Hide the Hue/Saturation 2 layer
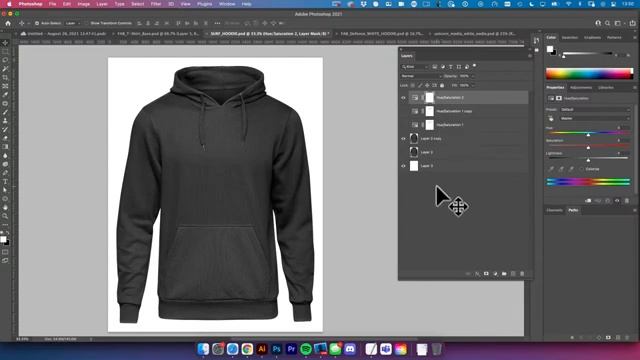The image size is (640, 360). [403, 98]
